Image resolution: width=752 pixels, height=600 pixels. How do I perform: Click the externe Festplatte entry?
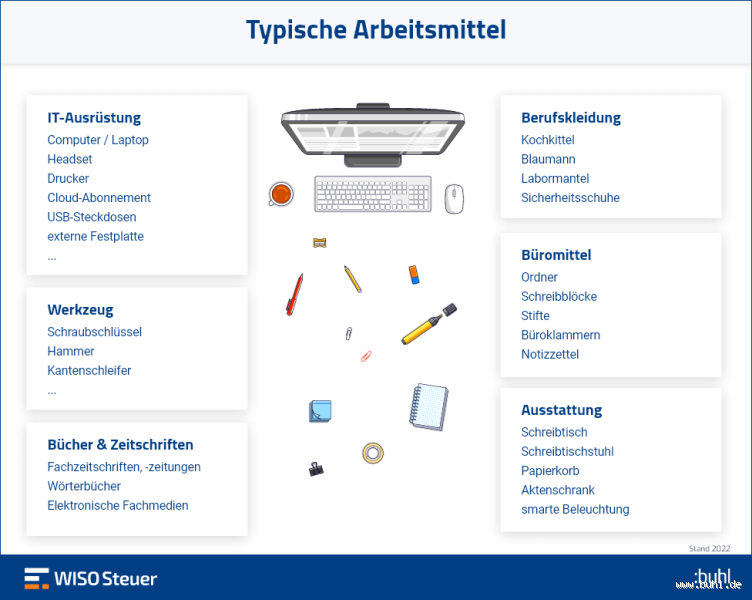click(x=95, y=236)
